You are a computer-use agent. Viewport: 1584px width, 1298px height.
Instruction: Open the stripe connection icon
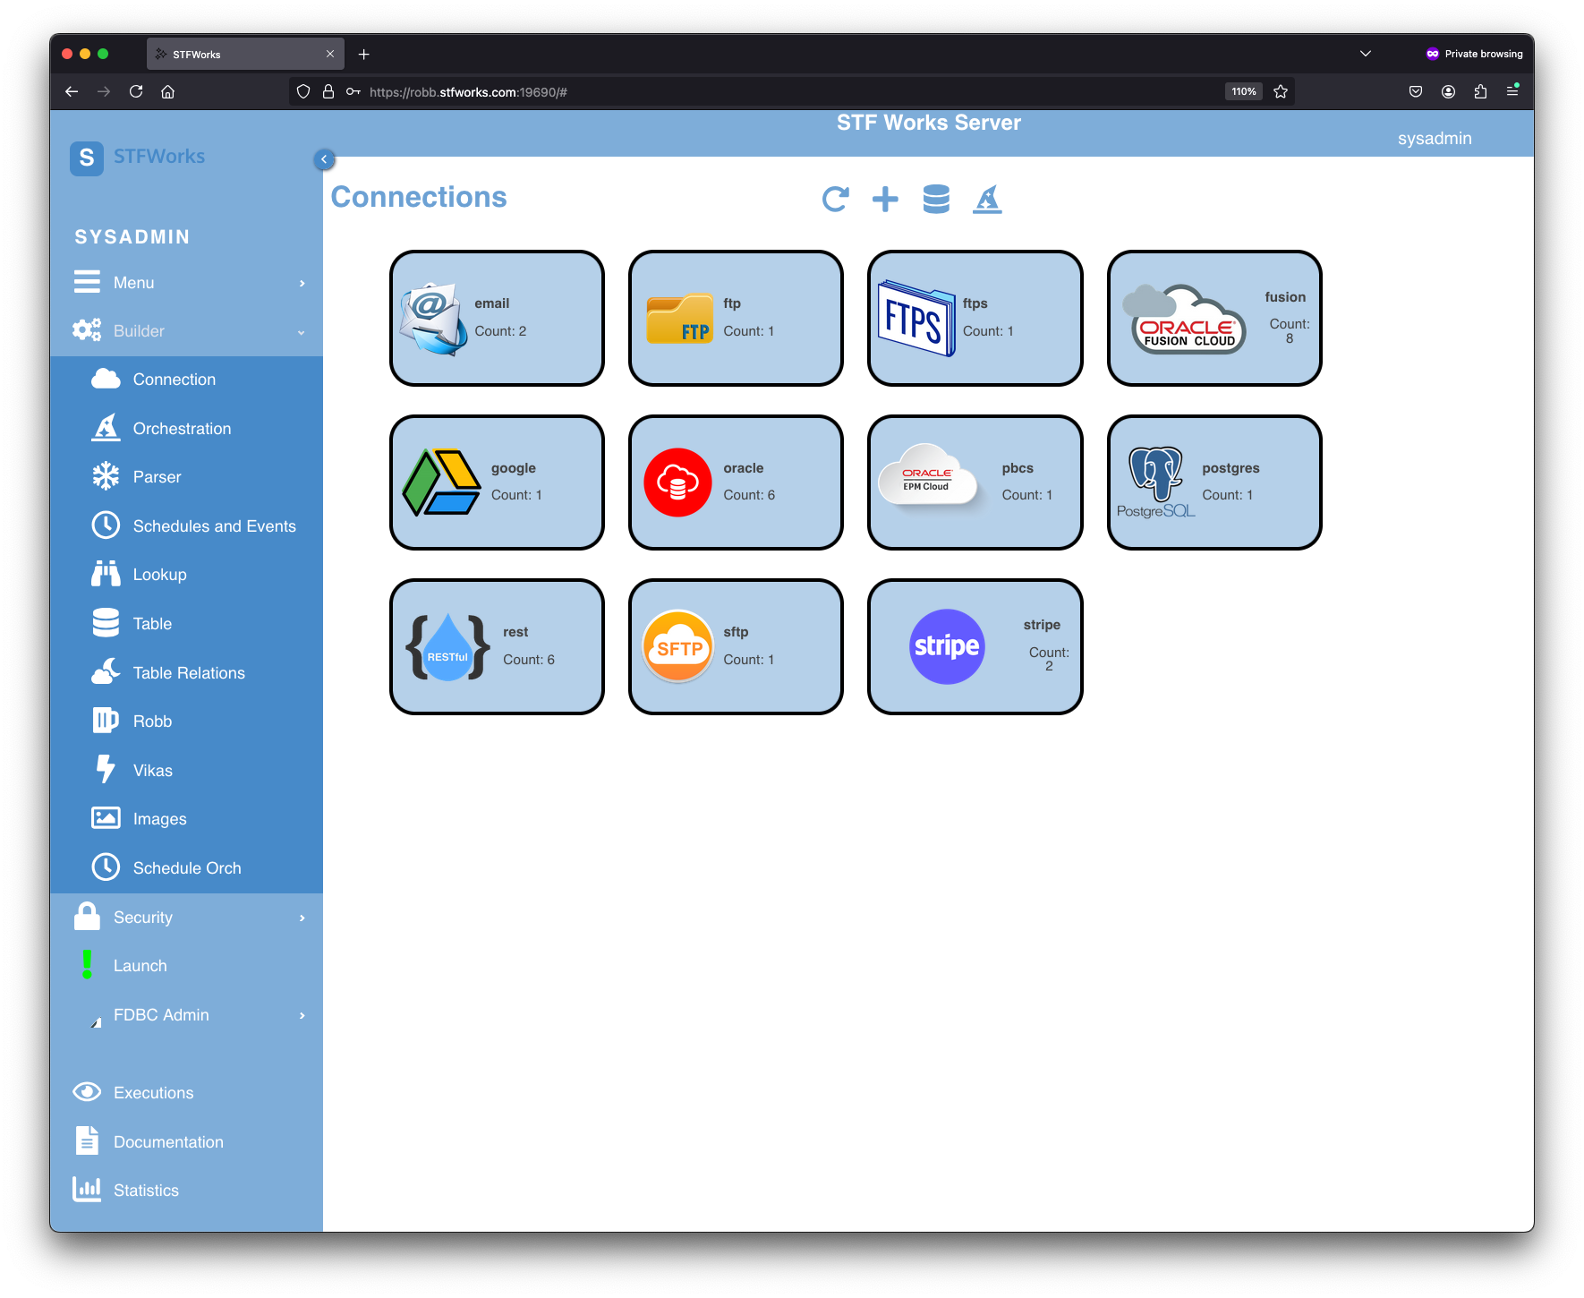point(947,646)
